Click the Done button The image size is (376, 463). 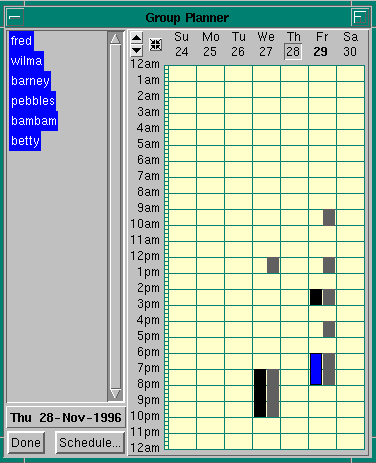coord(26,442)
